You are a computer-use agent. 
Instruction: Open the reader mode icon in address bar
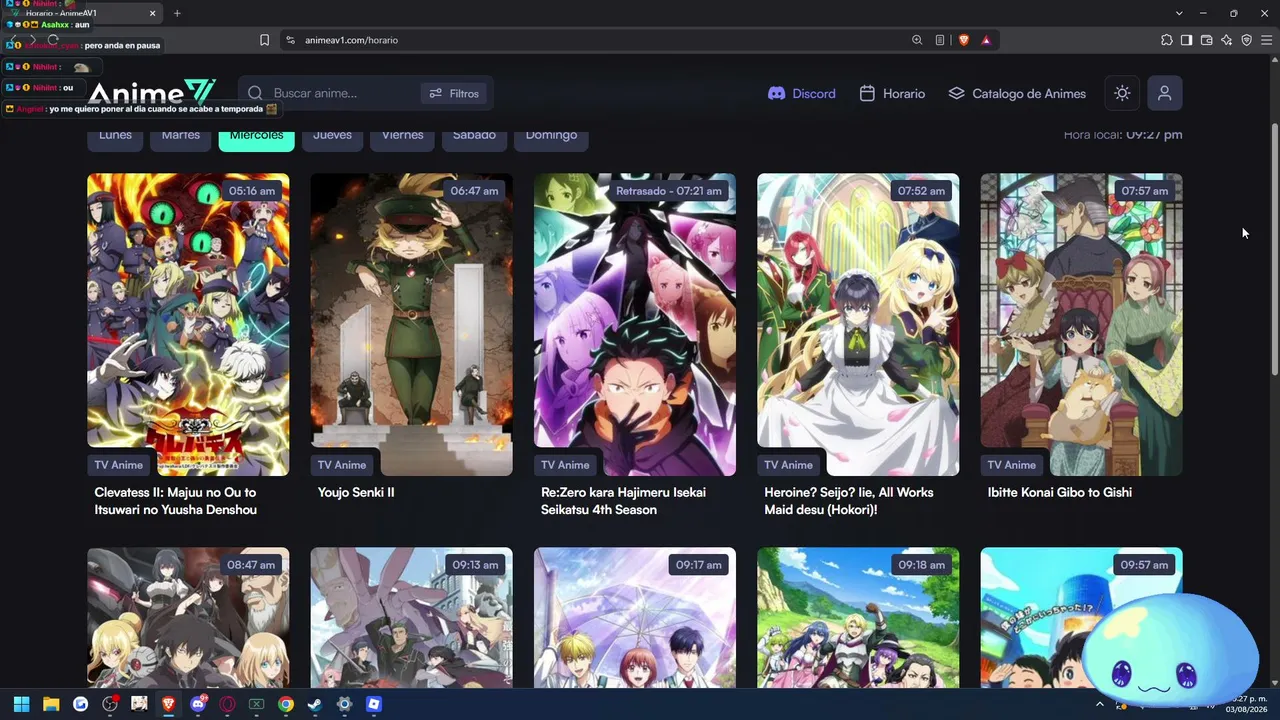tap(940, 40)
